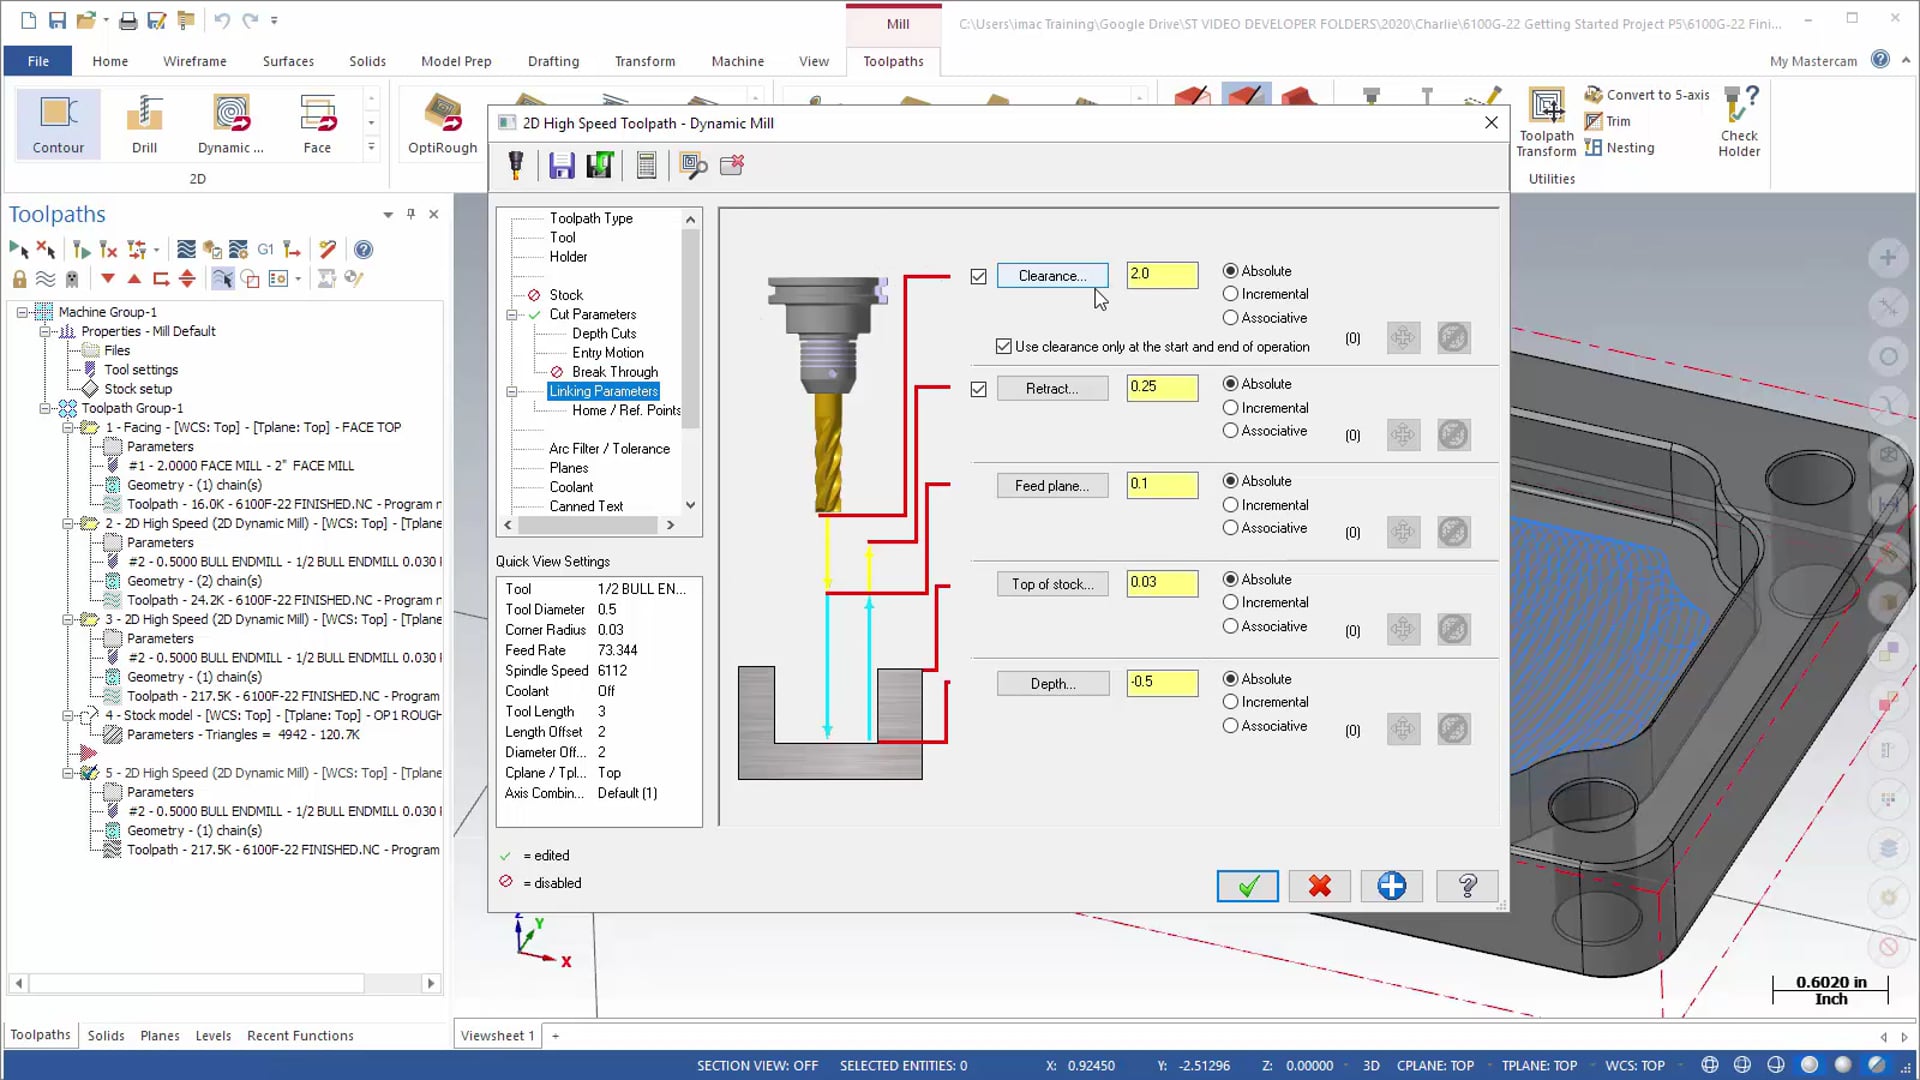
Task: Open the feed speed calculator icon
Action: click(x=647, y=165)
